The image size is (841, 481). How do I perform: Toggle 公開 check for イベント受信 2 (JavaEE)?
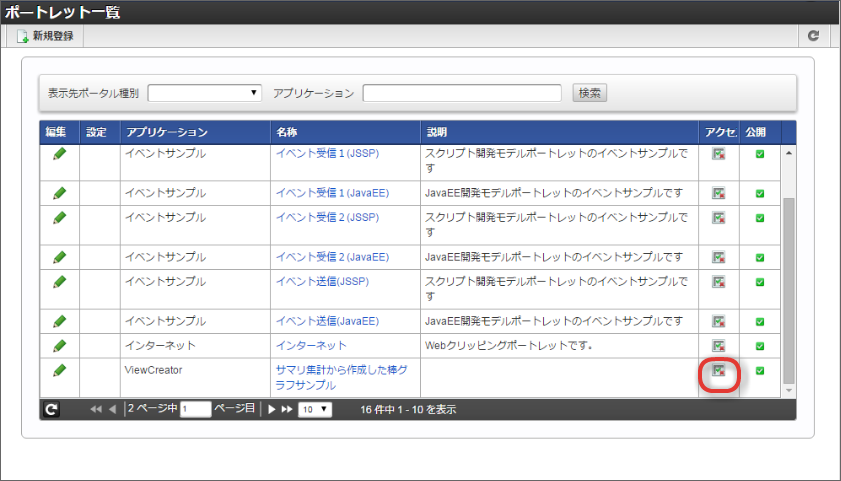pos(760,258)
